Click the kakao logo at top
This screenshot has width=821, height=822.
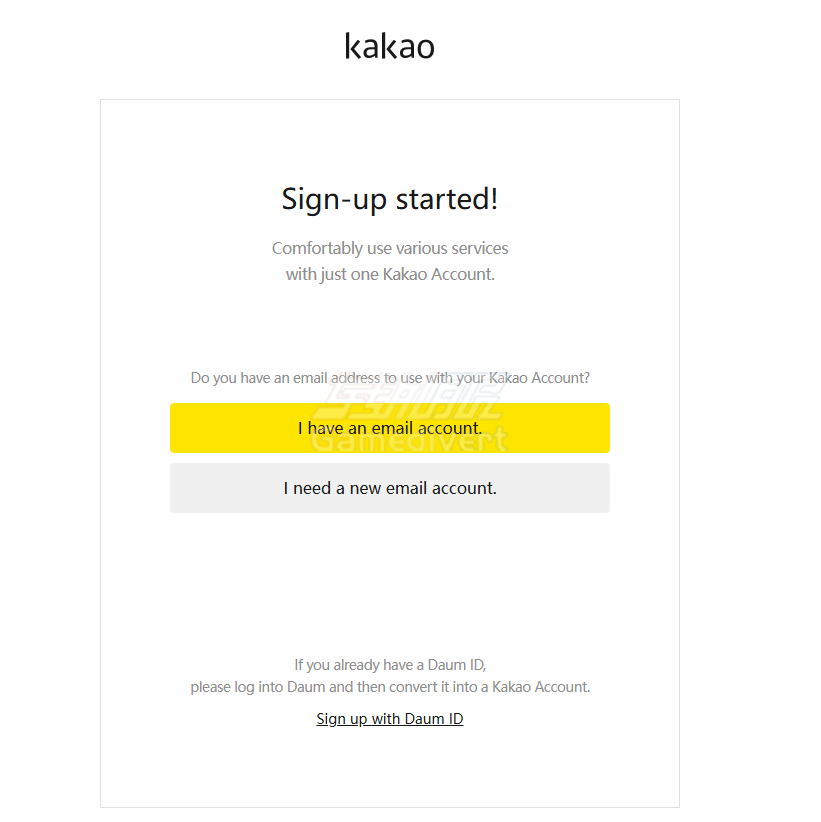(x=389, y=46)
